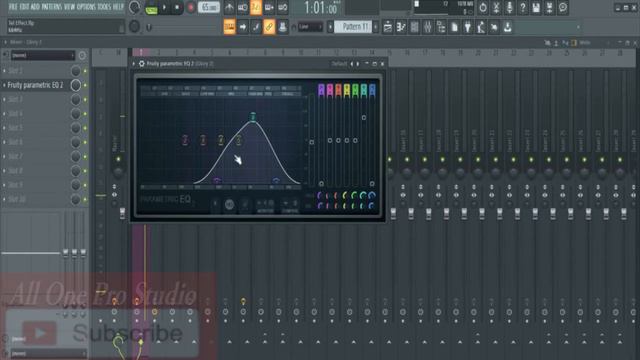The width and height of the screenshot is (640, 360).
Task: Click the EQ Compare button
Action: (x=290, y=205)
